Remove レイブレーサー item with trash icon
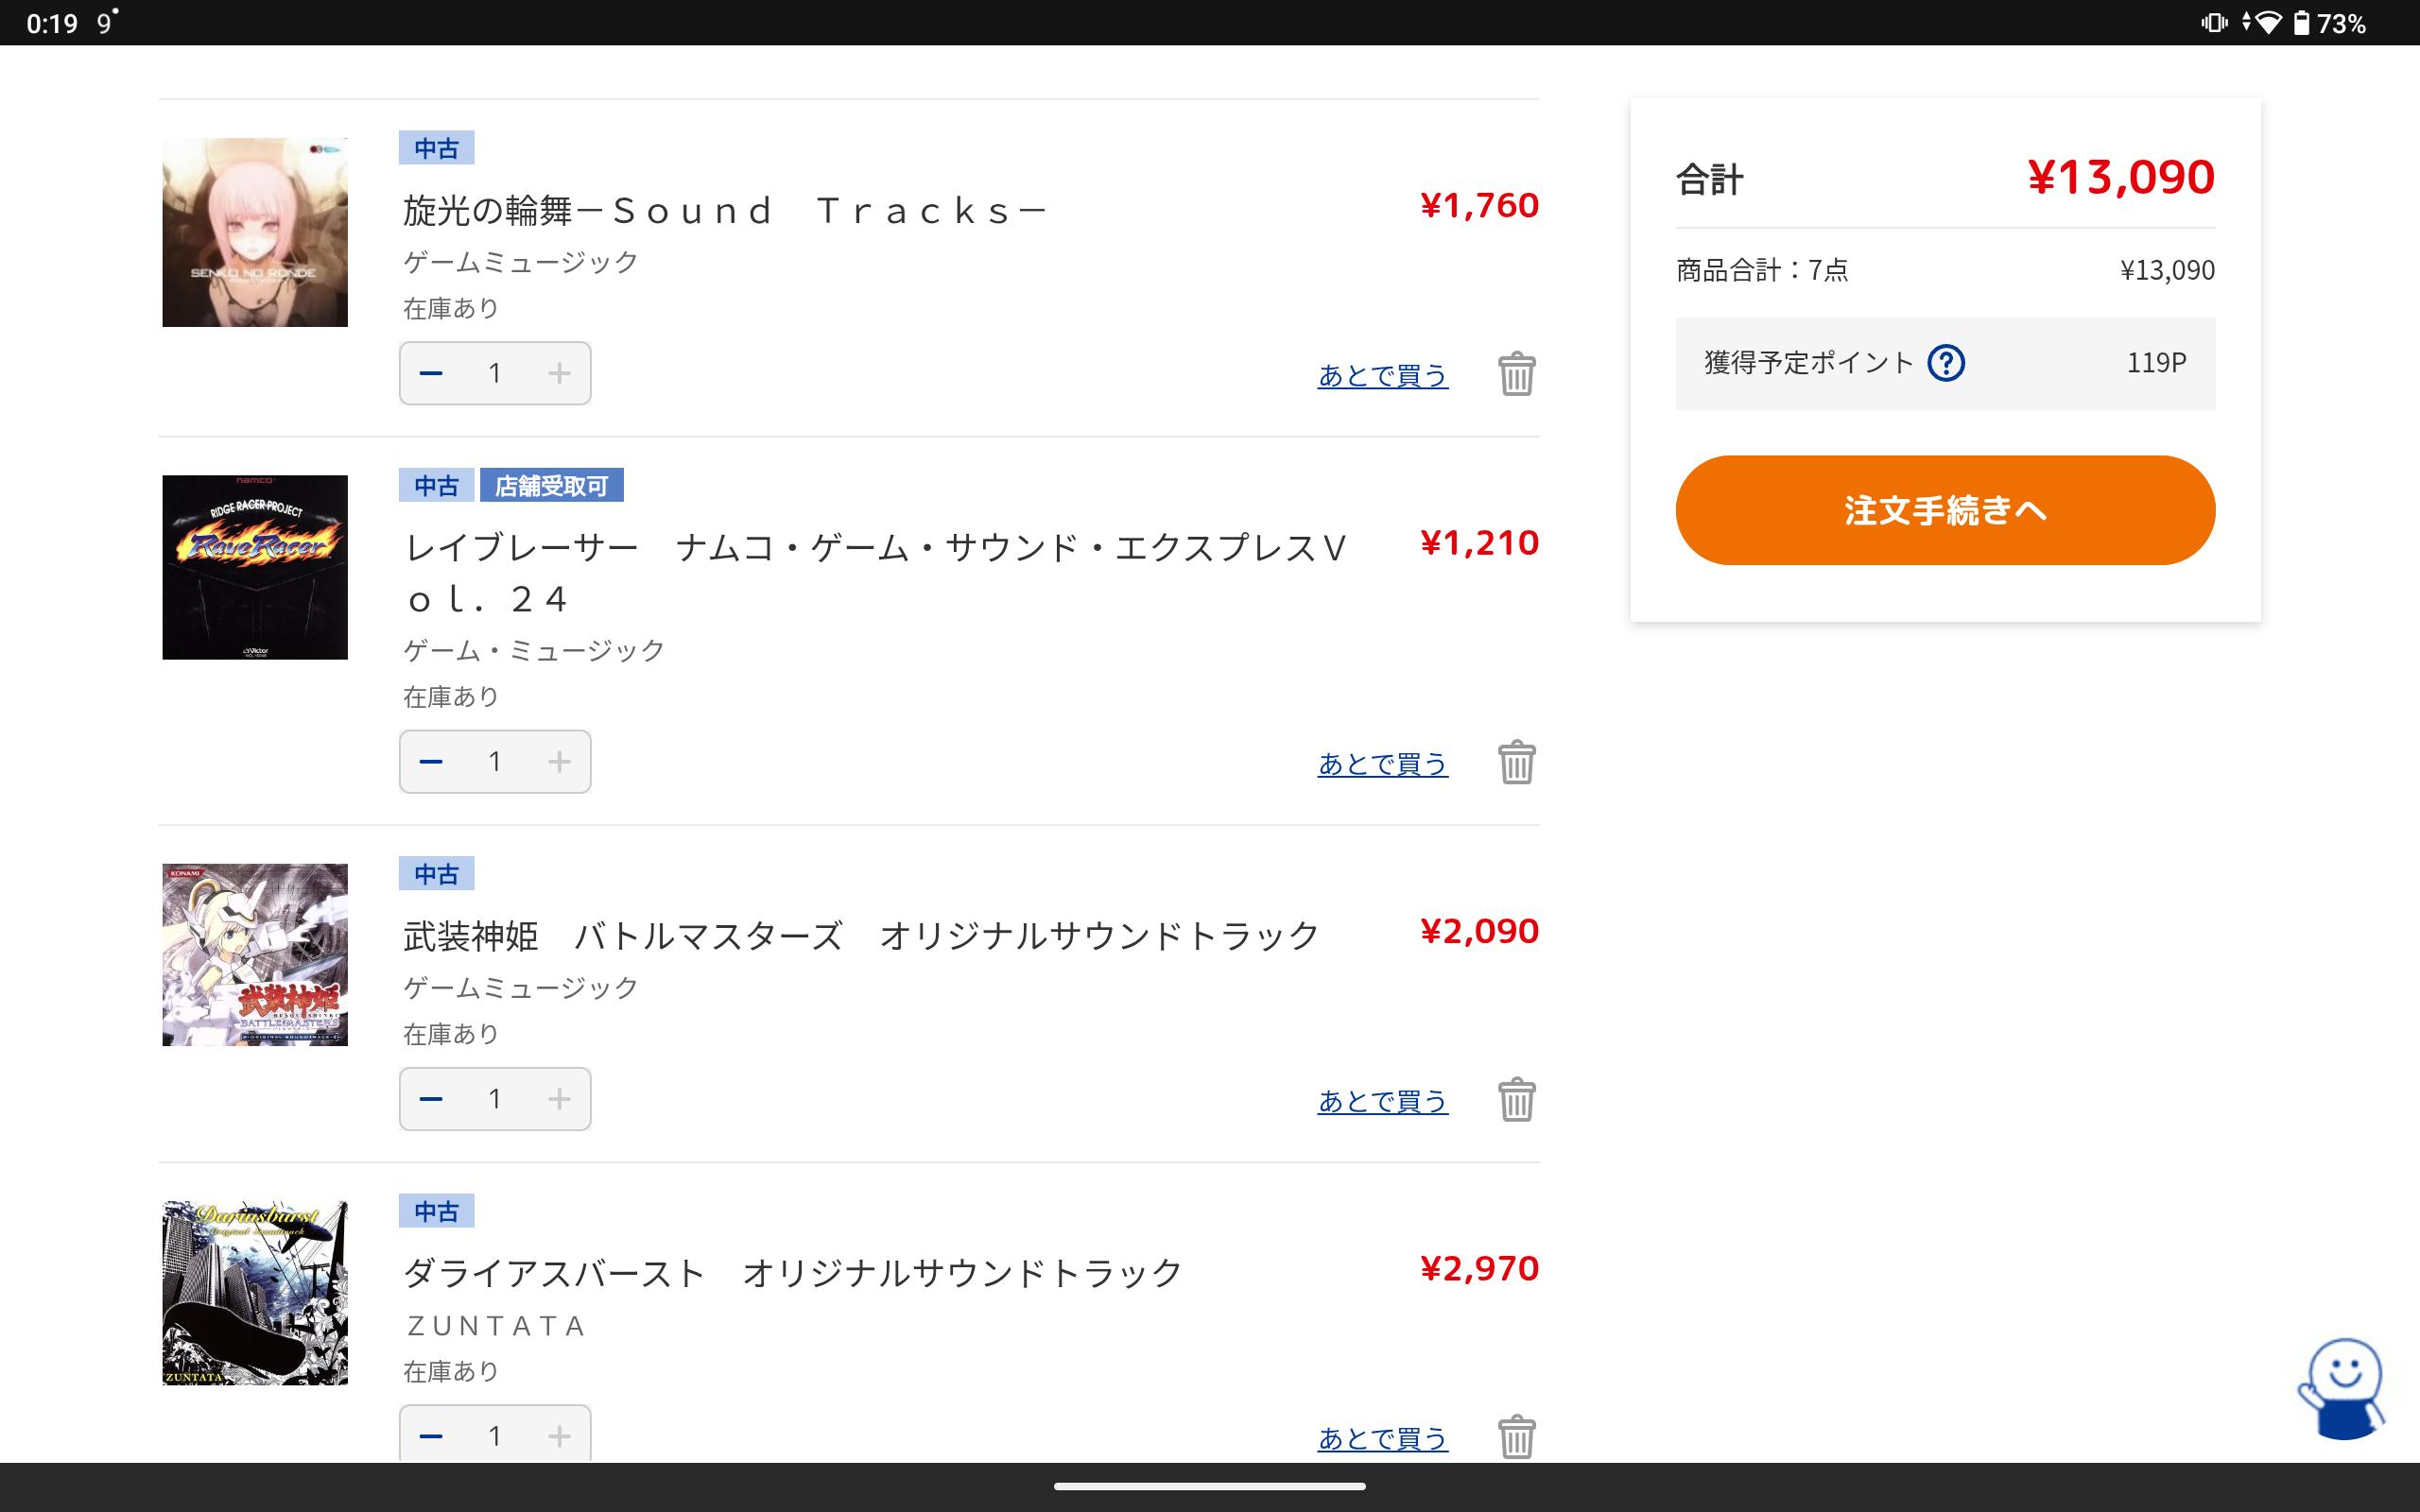The width and height of the screenshot is (2420, 1512). point(1516,762)
